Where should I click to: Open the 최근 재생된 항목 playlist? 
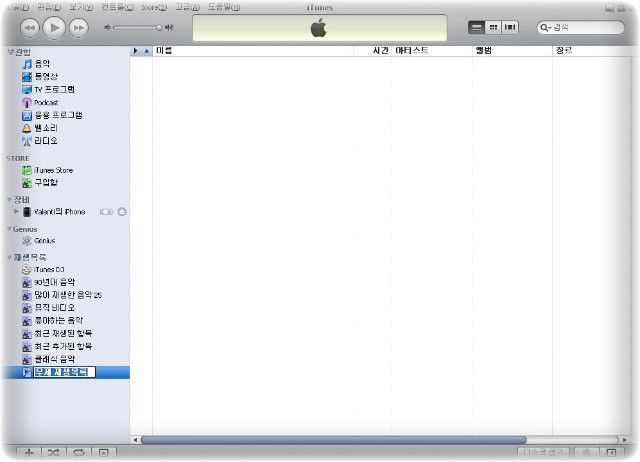(65, 333)
